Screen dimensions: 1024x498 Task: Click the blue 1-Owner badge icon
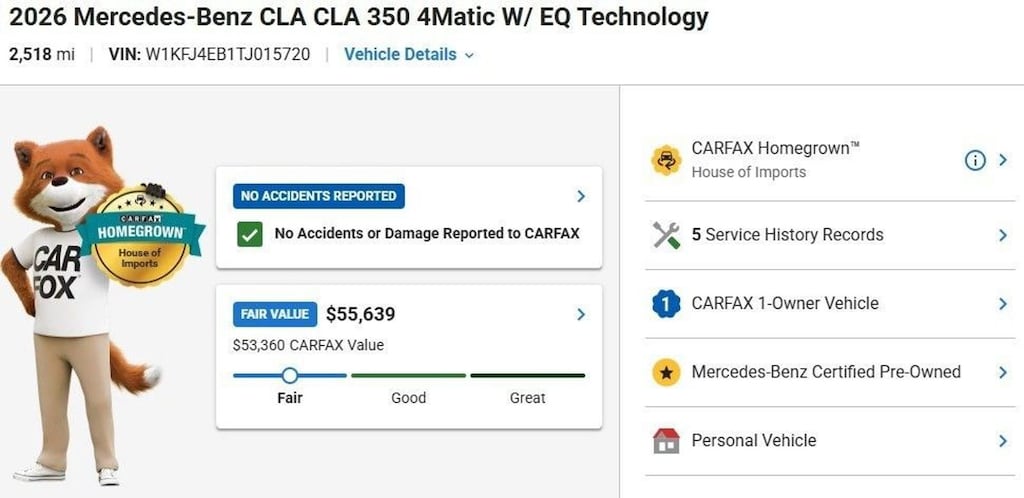tap(666, 303)
